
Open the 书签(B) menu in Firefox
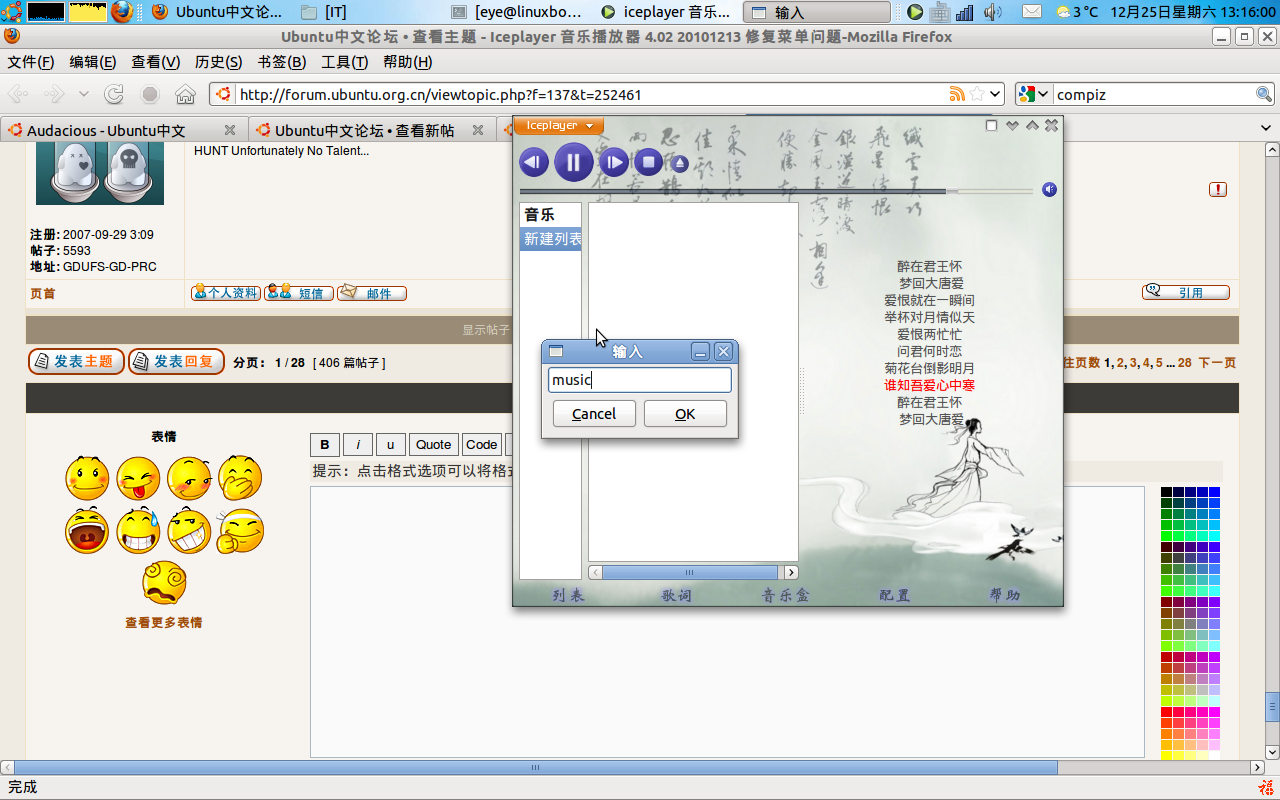click(281, 62)
